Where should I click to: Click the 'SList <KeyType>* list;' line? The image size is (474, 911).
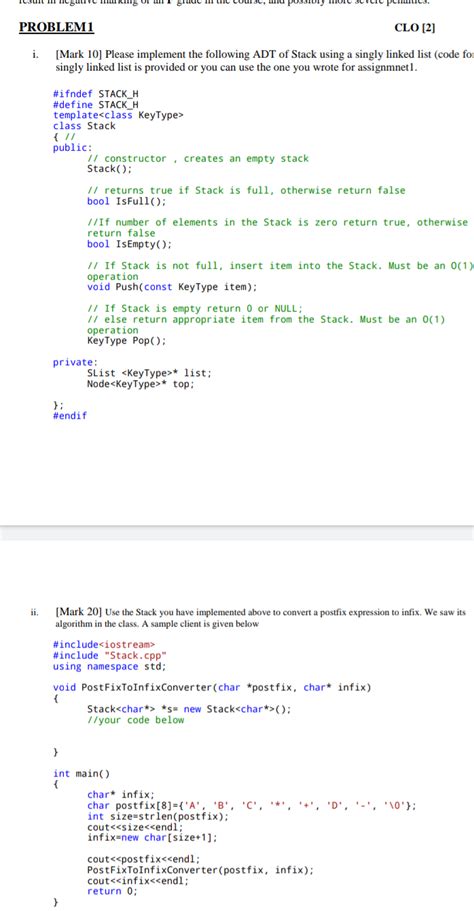click(149, 374)
